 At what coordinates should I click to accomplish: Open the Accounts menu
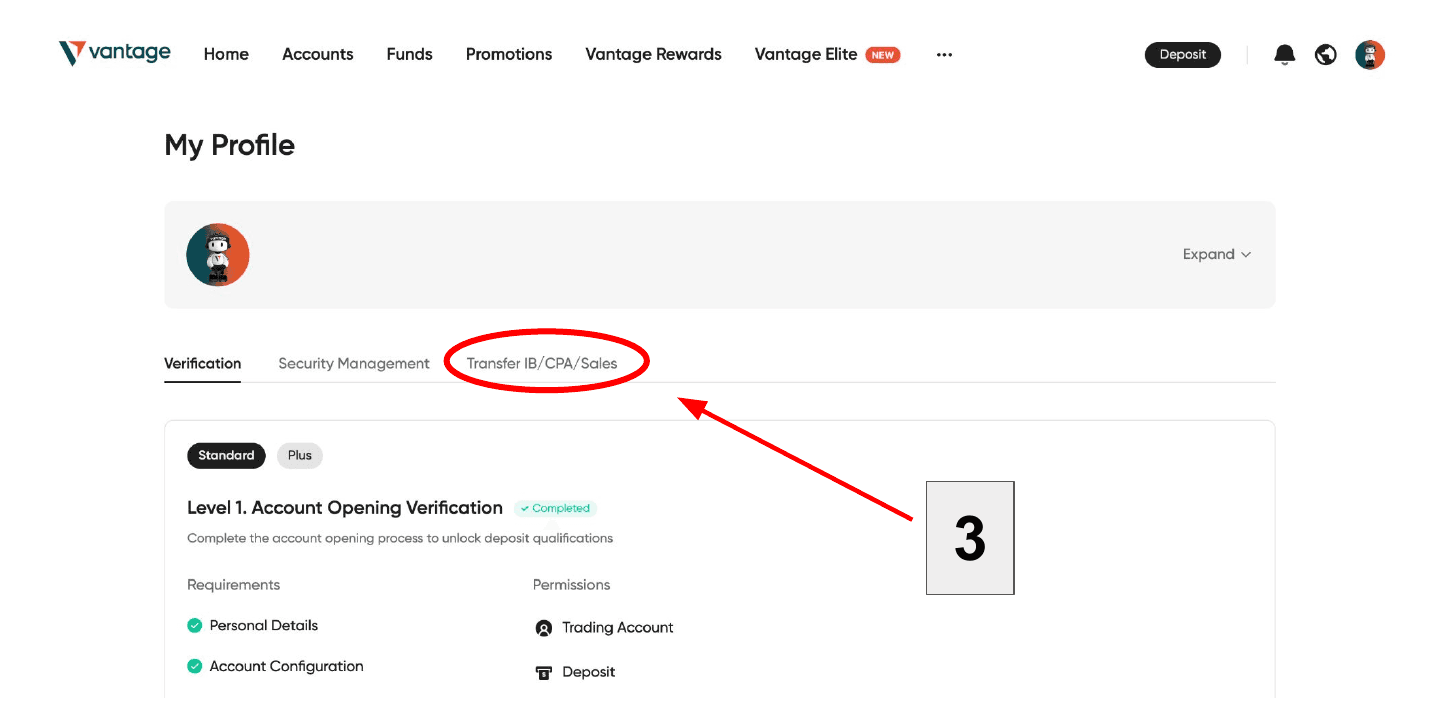tap(318, 54)
